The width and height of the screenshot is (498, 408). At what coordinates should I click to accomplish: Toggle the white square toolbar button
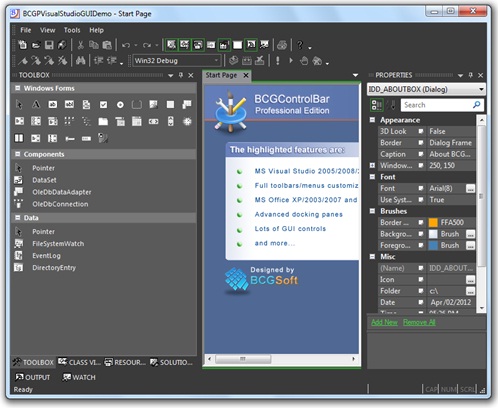coord(237,45)
